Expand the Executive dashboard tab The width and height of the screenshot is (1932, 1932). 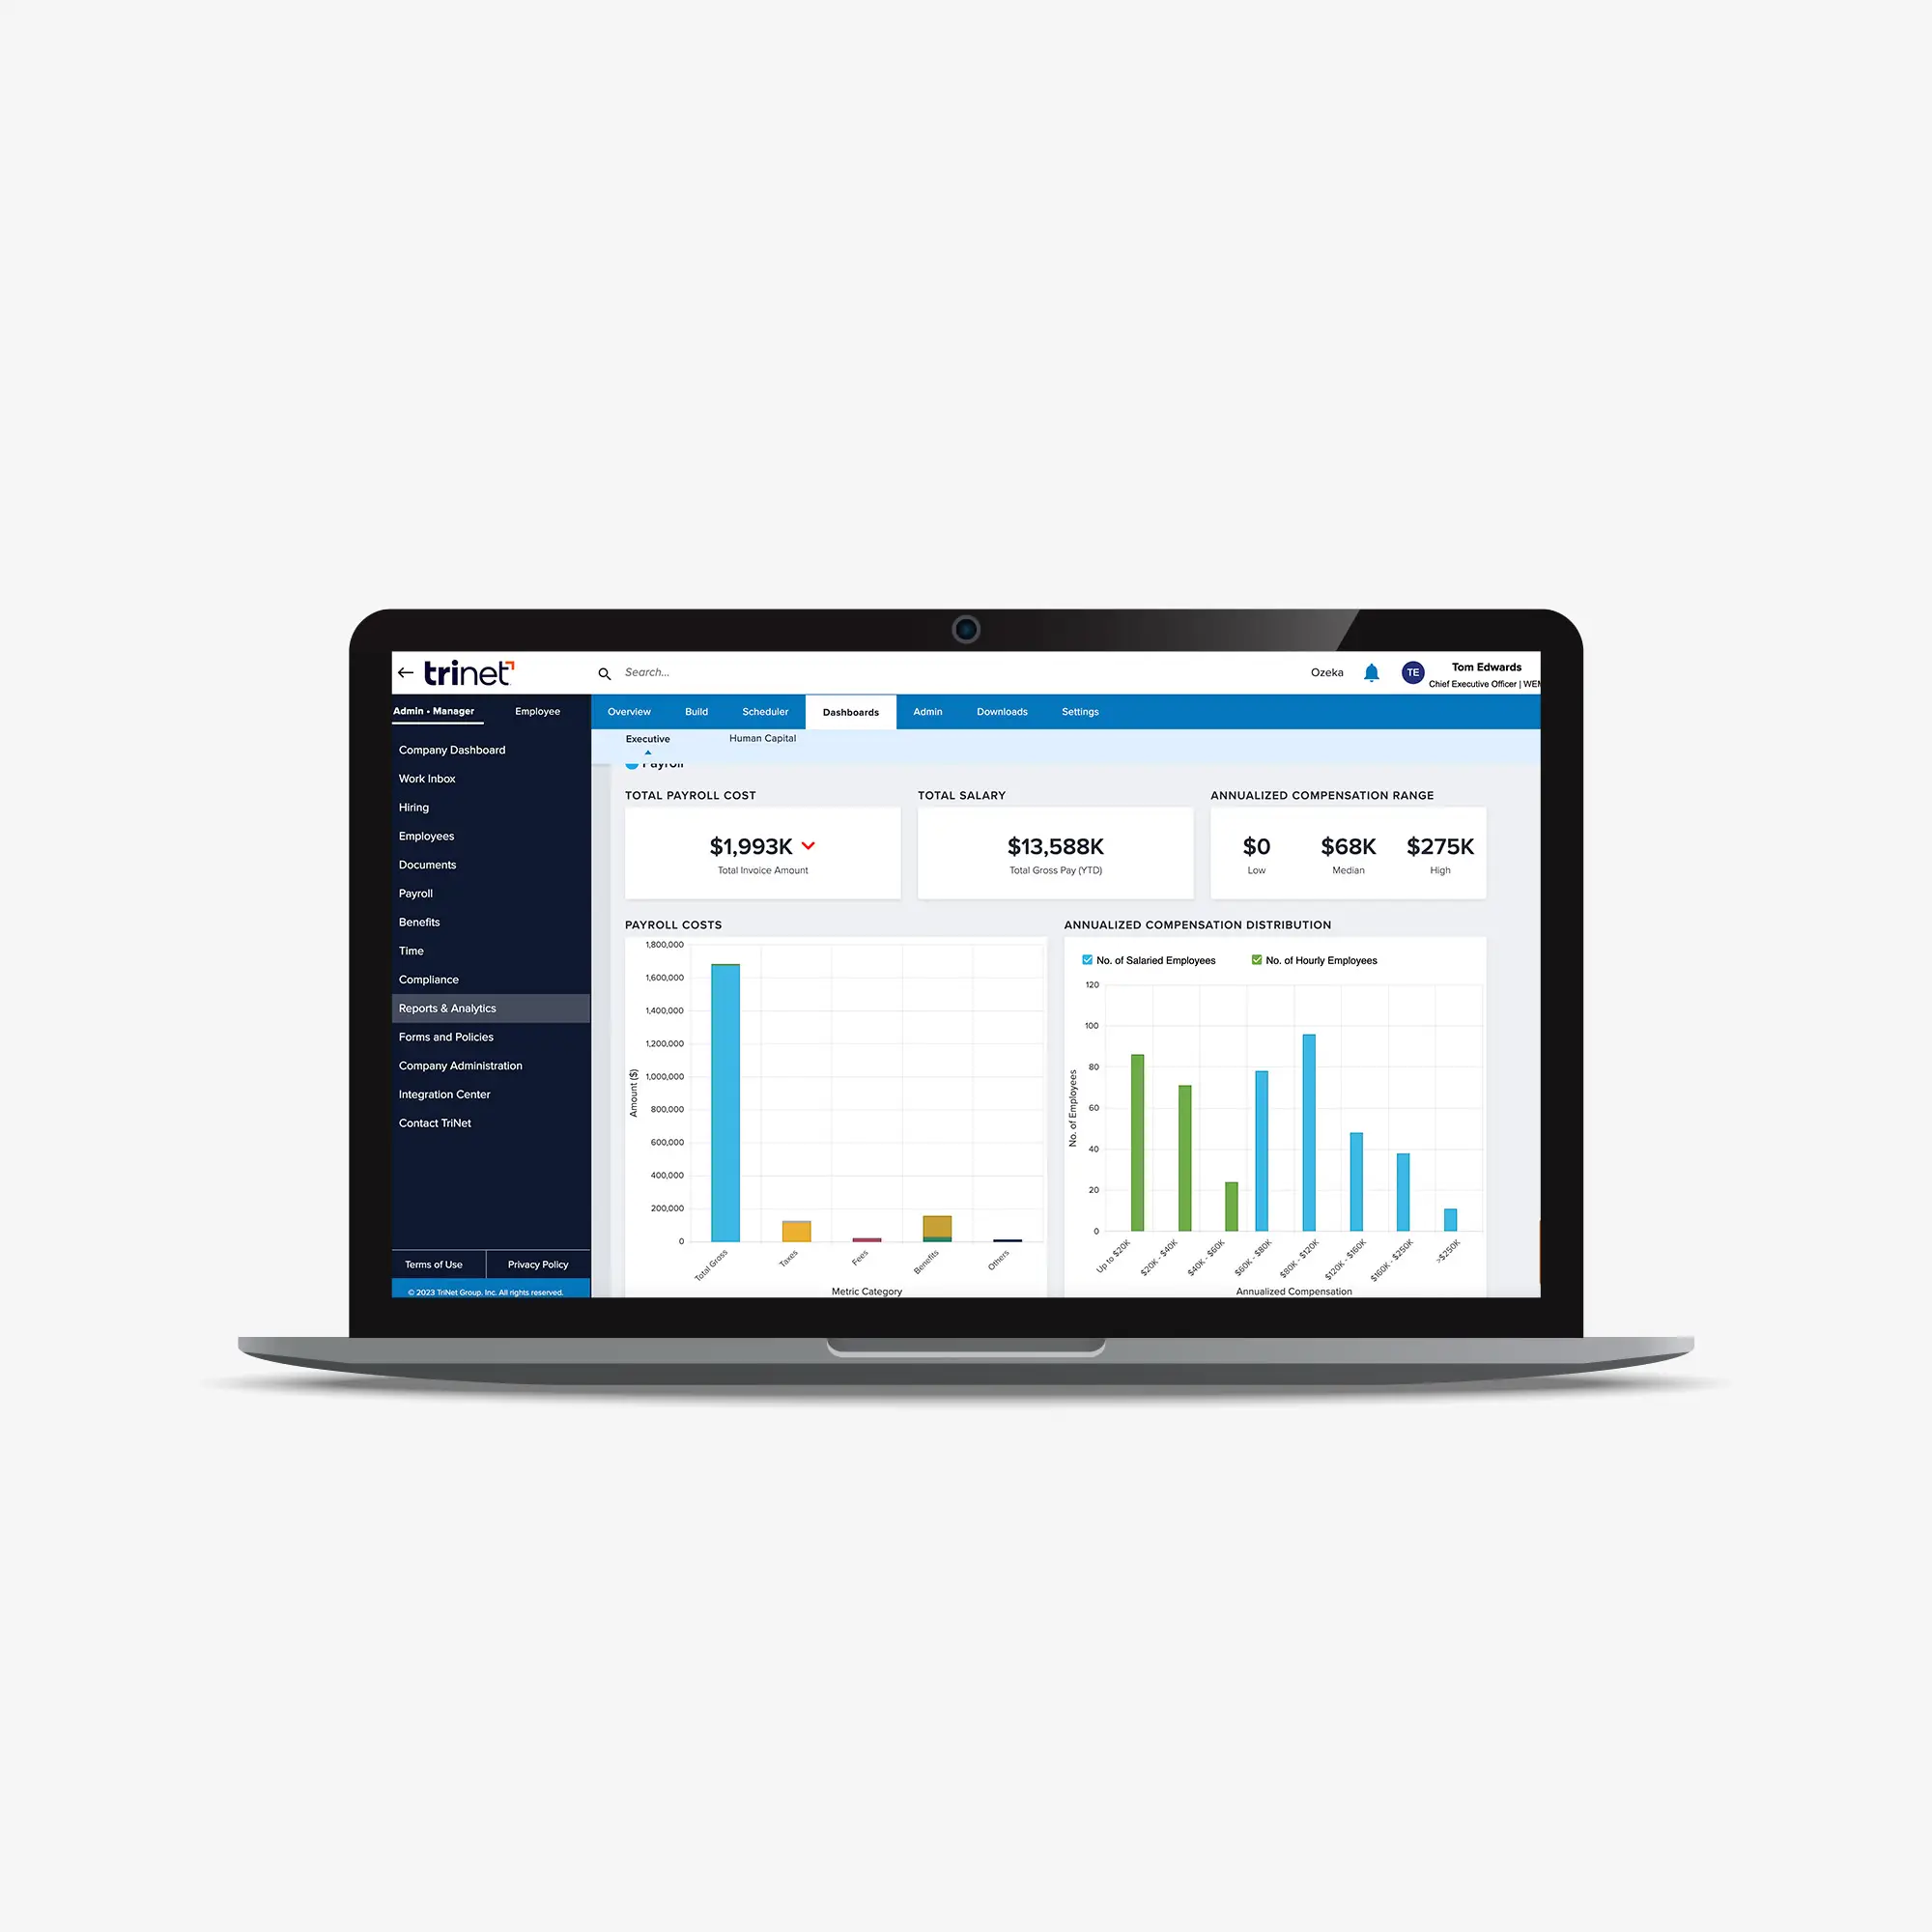[645, 740]
